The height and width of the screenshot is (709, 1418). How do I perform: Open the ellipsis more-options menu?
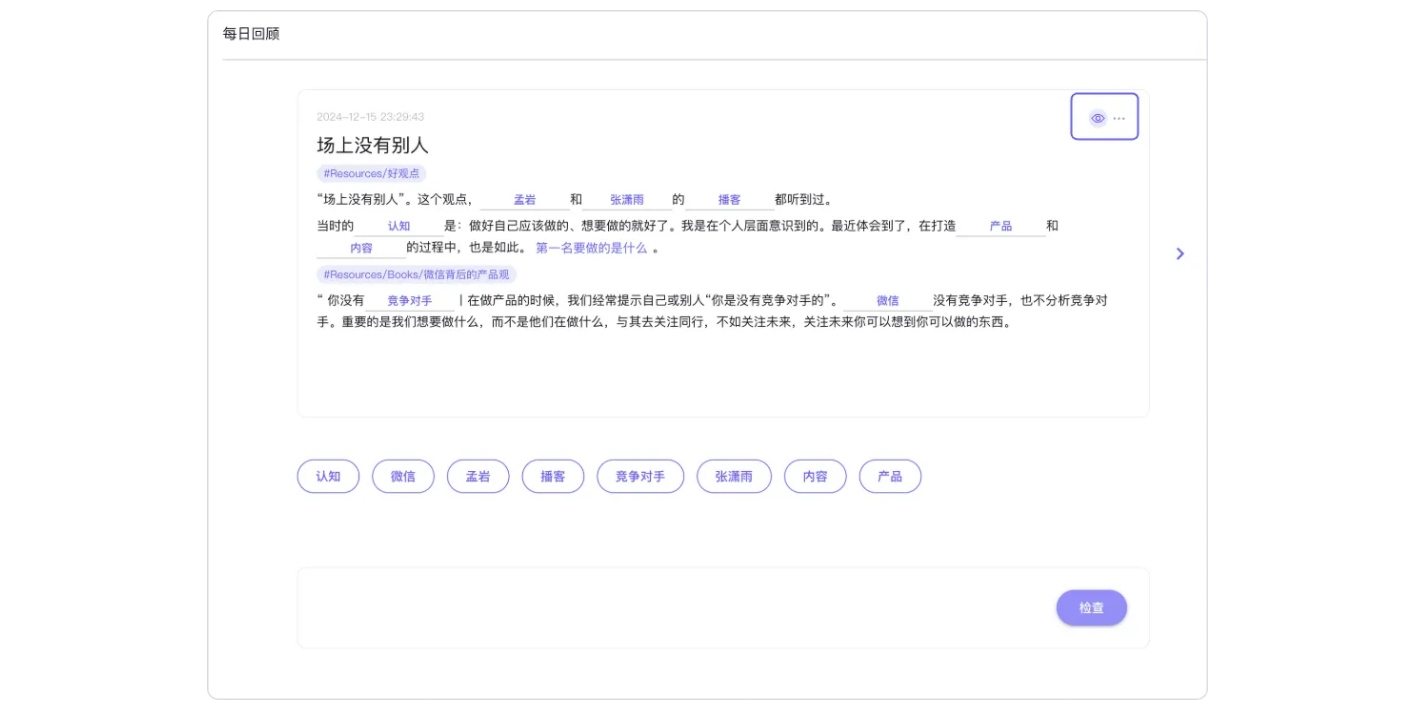(x=1120, y=117)
